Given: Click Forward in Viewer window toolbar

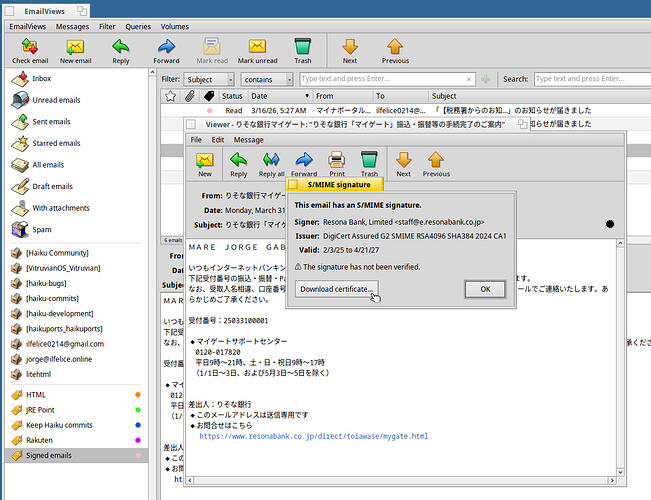Looking at the screenshot, I should tap(304, 164).
